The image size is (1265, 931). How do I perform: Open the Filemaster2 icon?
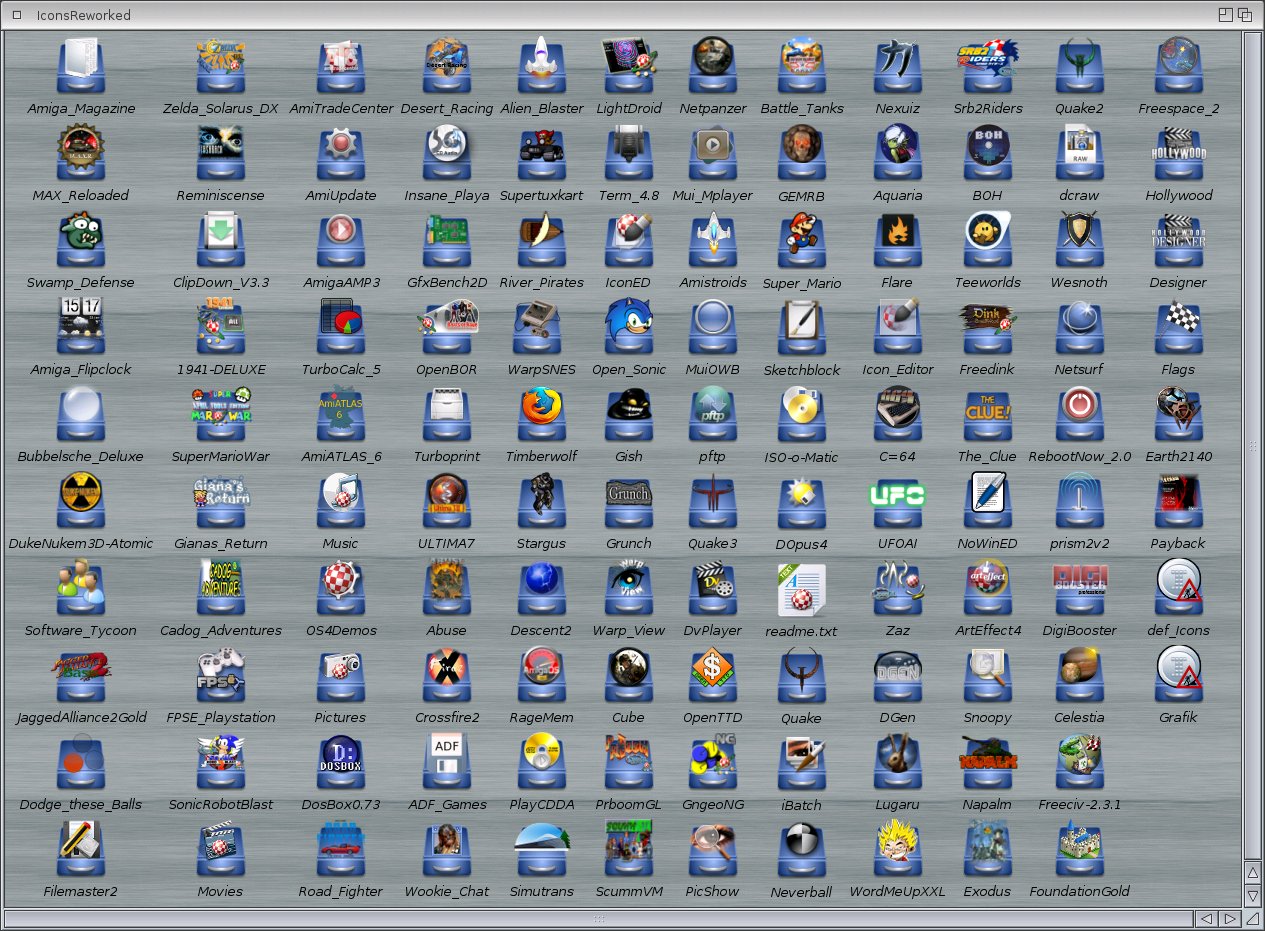point(81,850)
